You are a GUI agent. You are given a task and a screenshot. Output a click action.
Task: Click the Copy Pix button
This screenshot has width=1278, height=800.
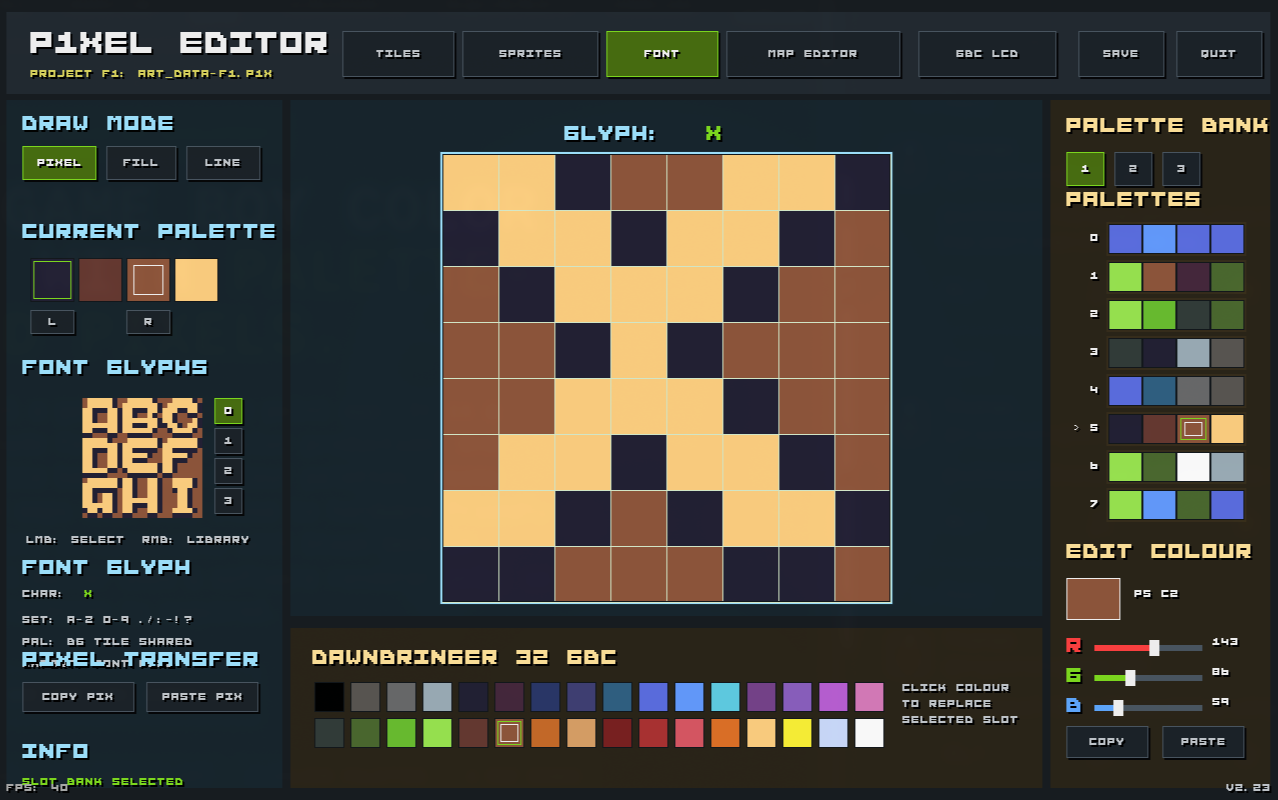pyautogui.click(x=78, y=697)
